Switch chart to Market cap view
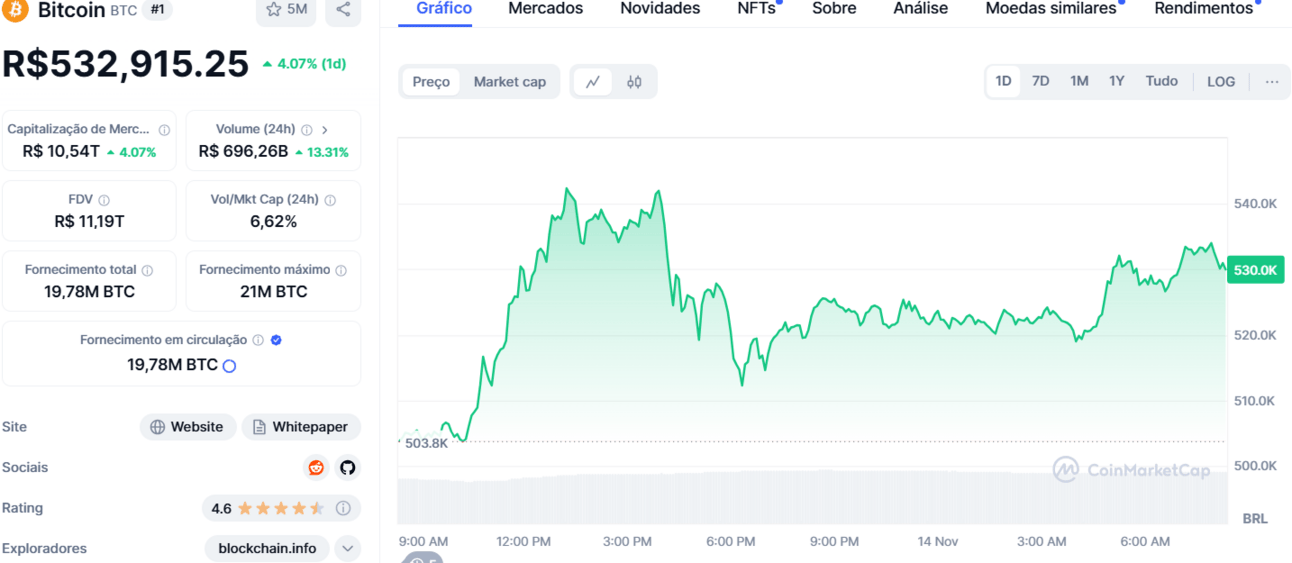The height and width of the screenshot is (563, 1292). 509,82
